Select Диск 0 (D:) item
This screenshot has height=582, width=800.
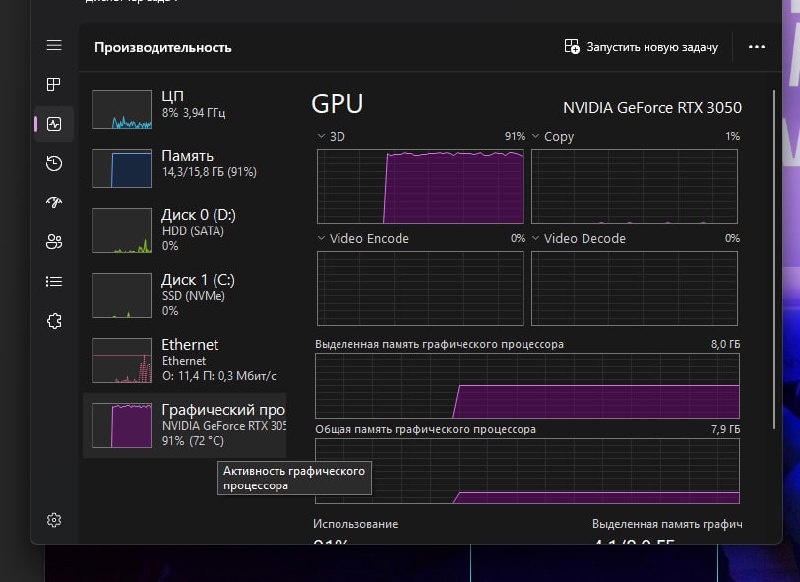[x=185, y=231]
